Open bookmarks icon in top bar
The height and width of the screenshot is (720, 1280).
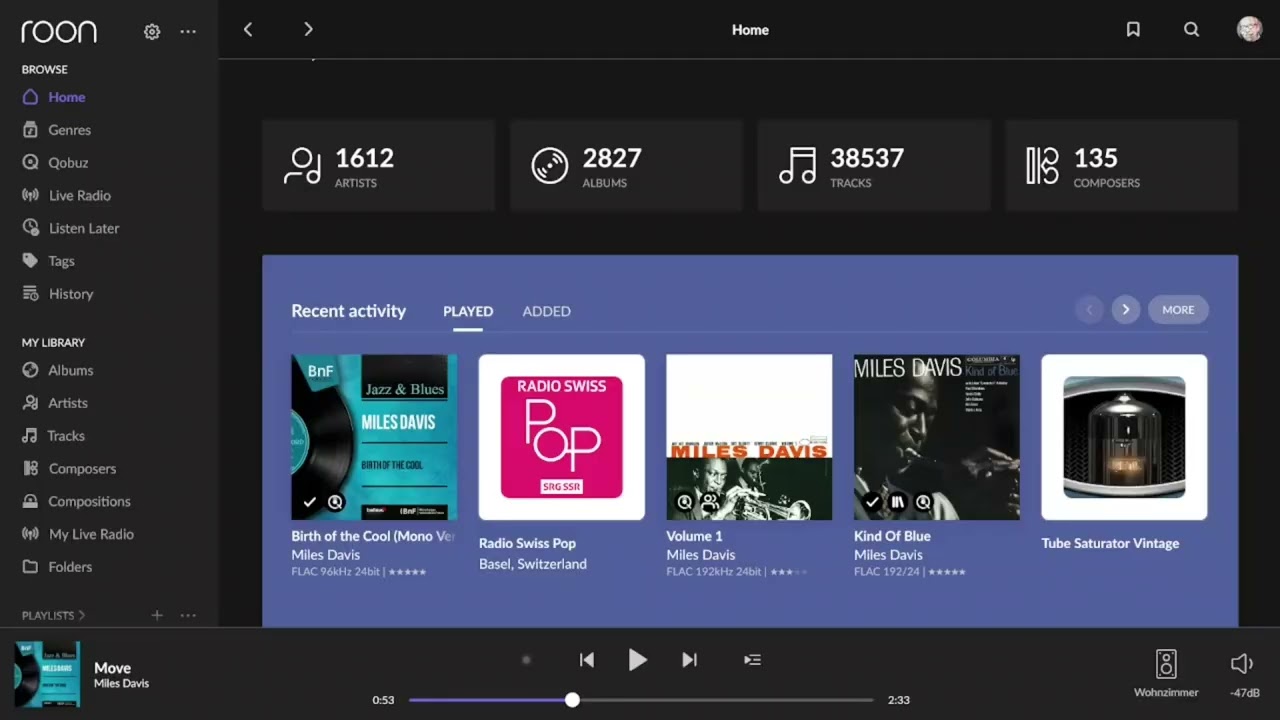click(x=1133, y=30)
